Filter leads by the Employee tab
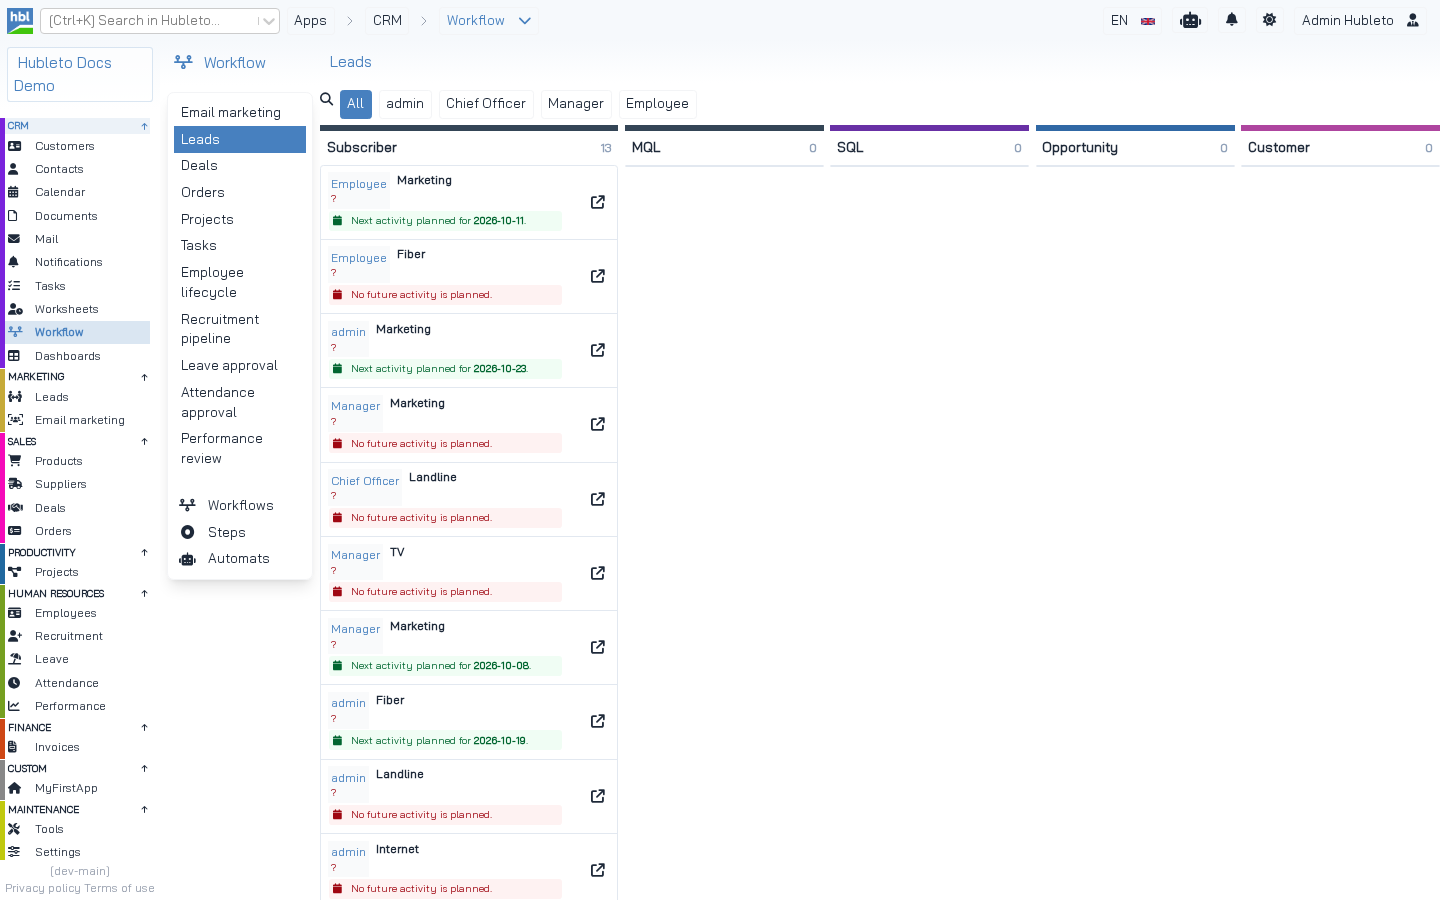 [x=657, y=104]
